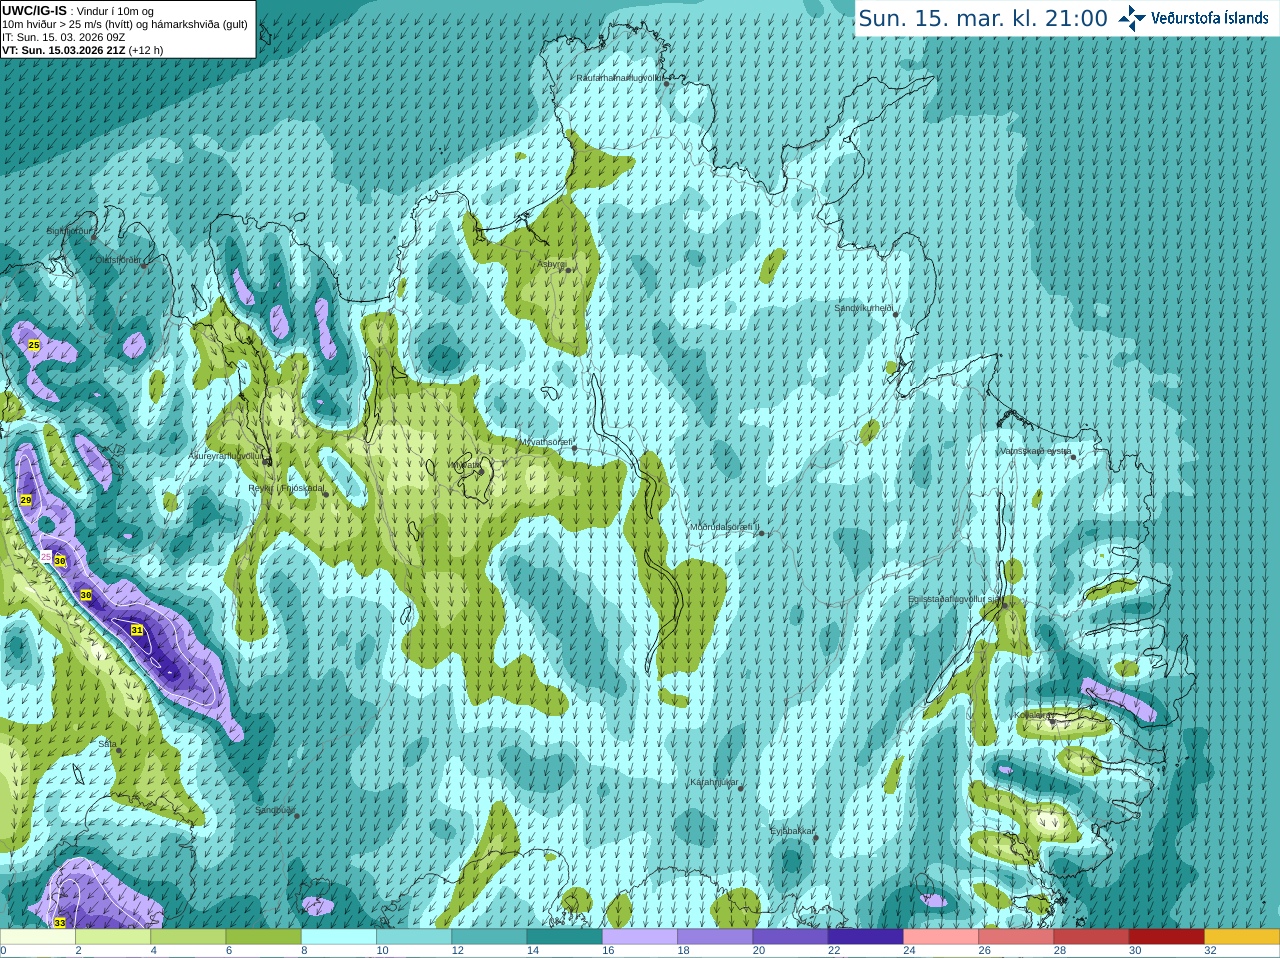This screenshot has height=958, width=1280.
Task: Click the 12–14 m/s teal legend swatch
Action: point(489,937)
